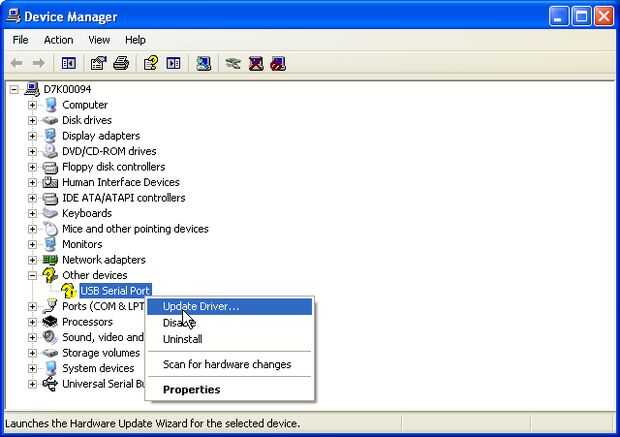
Task: Click the Mice and pointing devices icon
Action: pyautogui.click(x=51, y=229)
